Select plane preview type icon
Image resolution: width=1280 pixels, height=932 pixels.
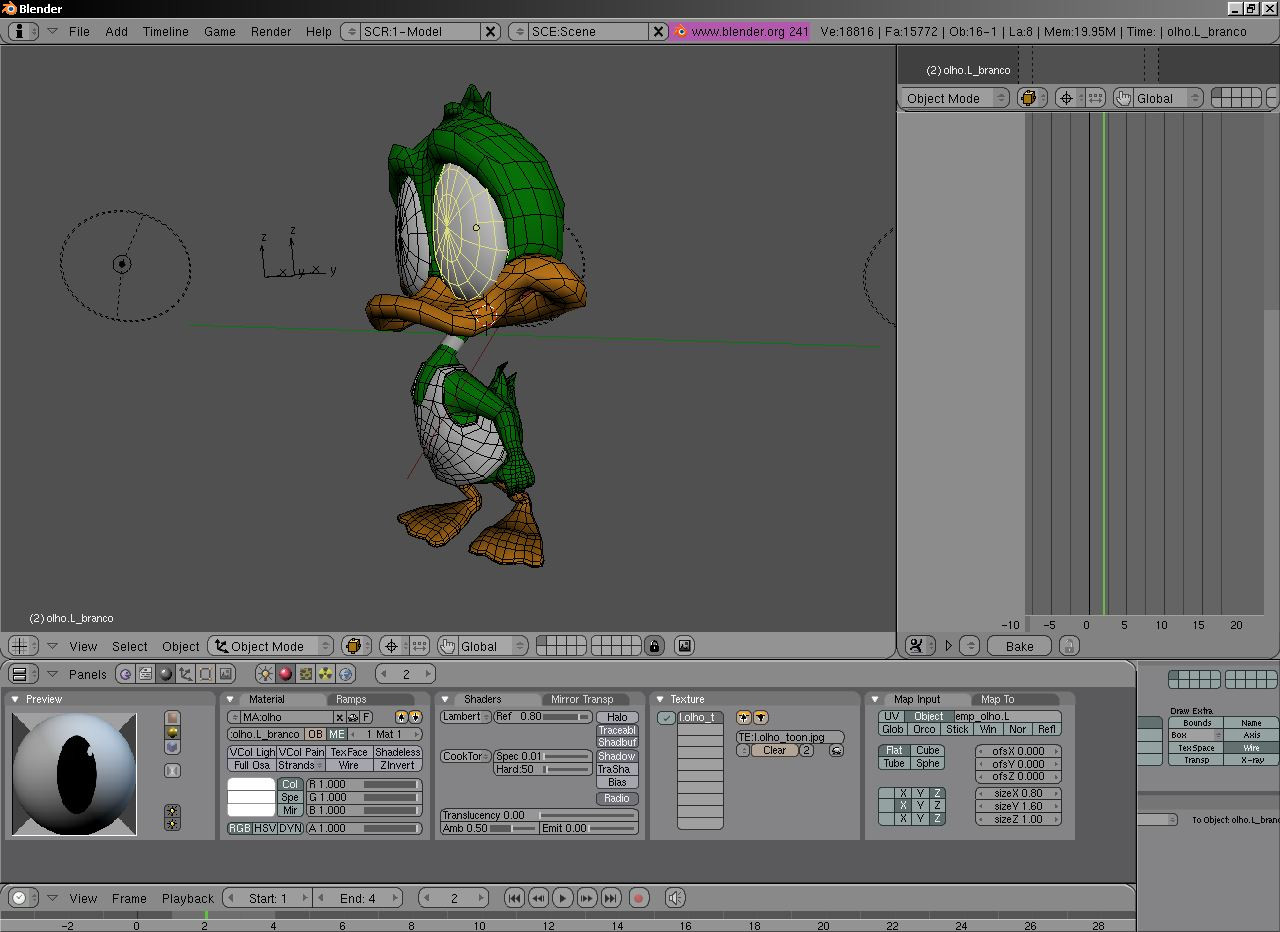pyautogui.click(x=172, y=718)
